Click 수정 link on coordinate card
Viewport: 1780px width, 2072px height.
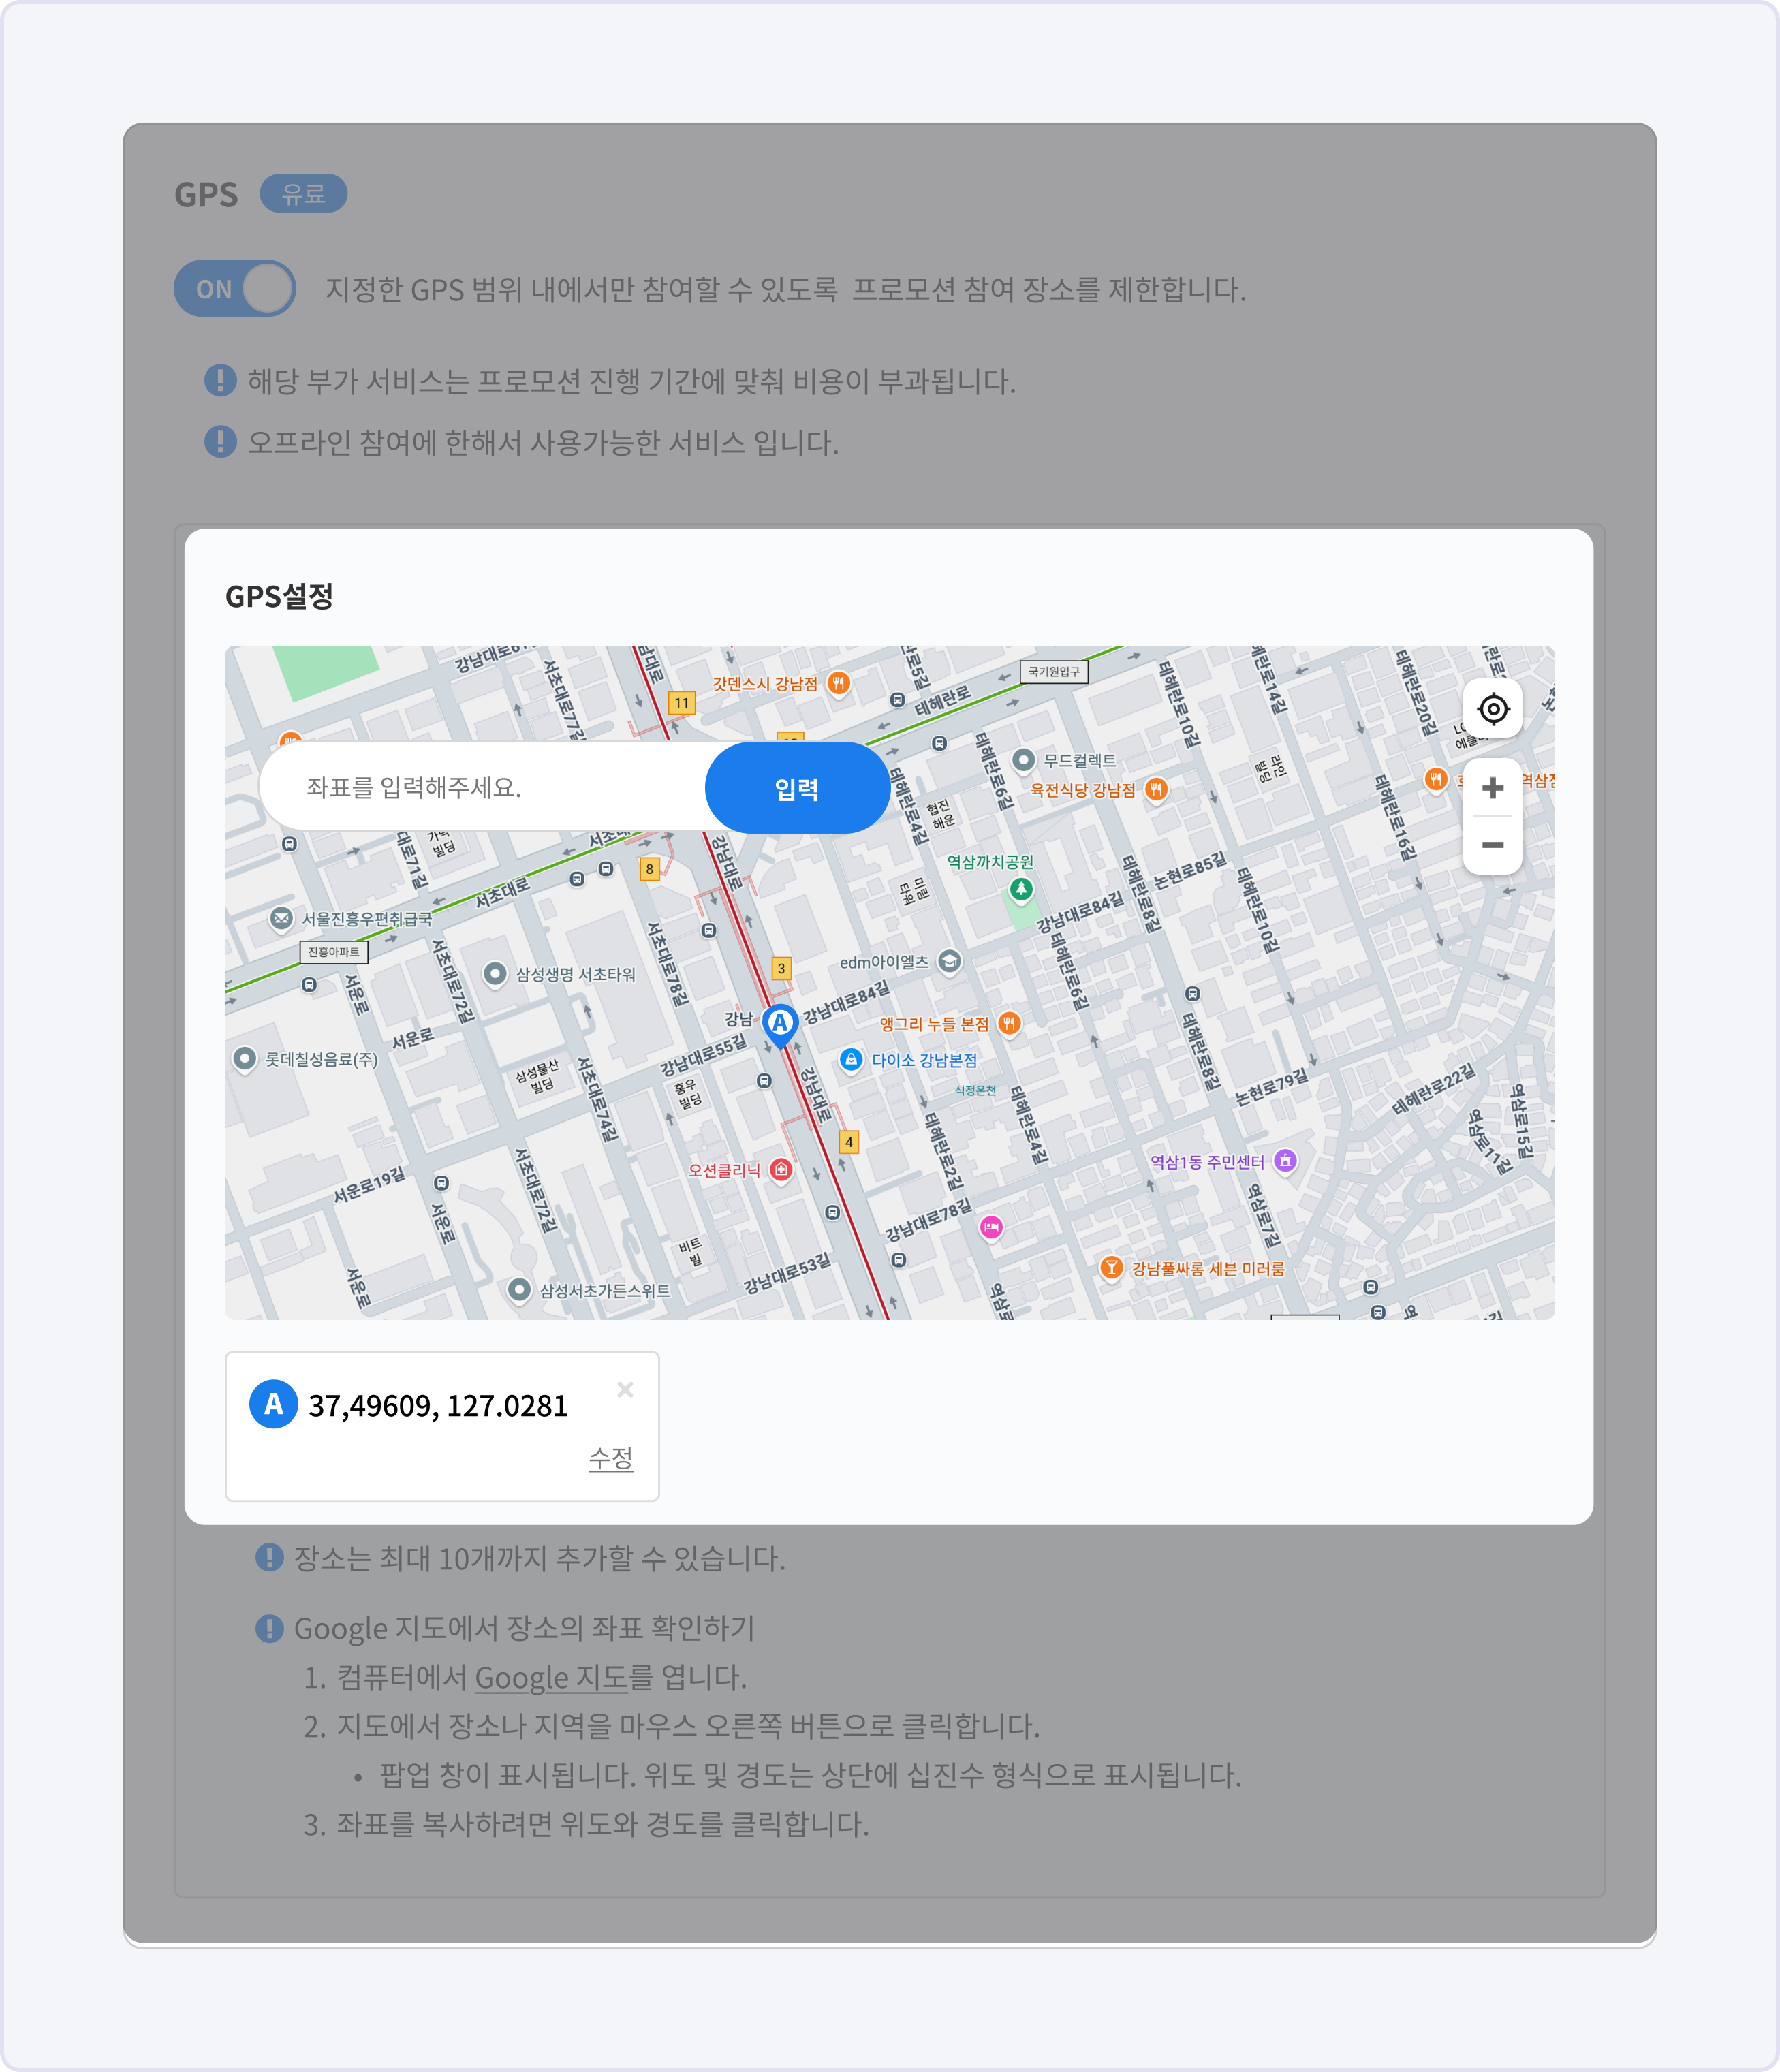point(610,1458)
